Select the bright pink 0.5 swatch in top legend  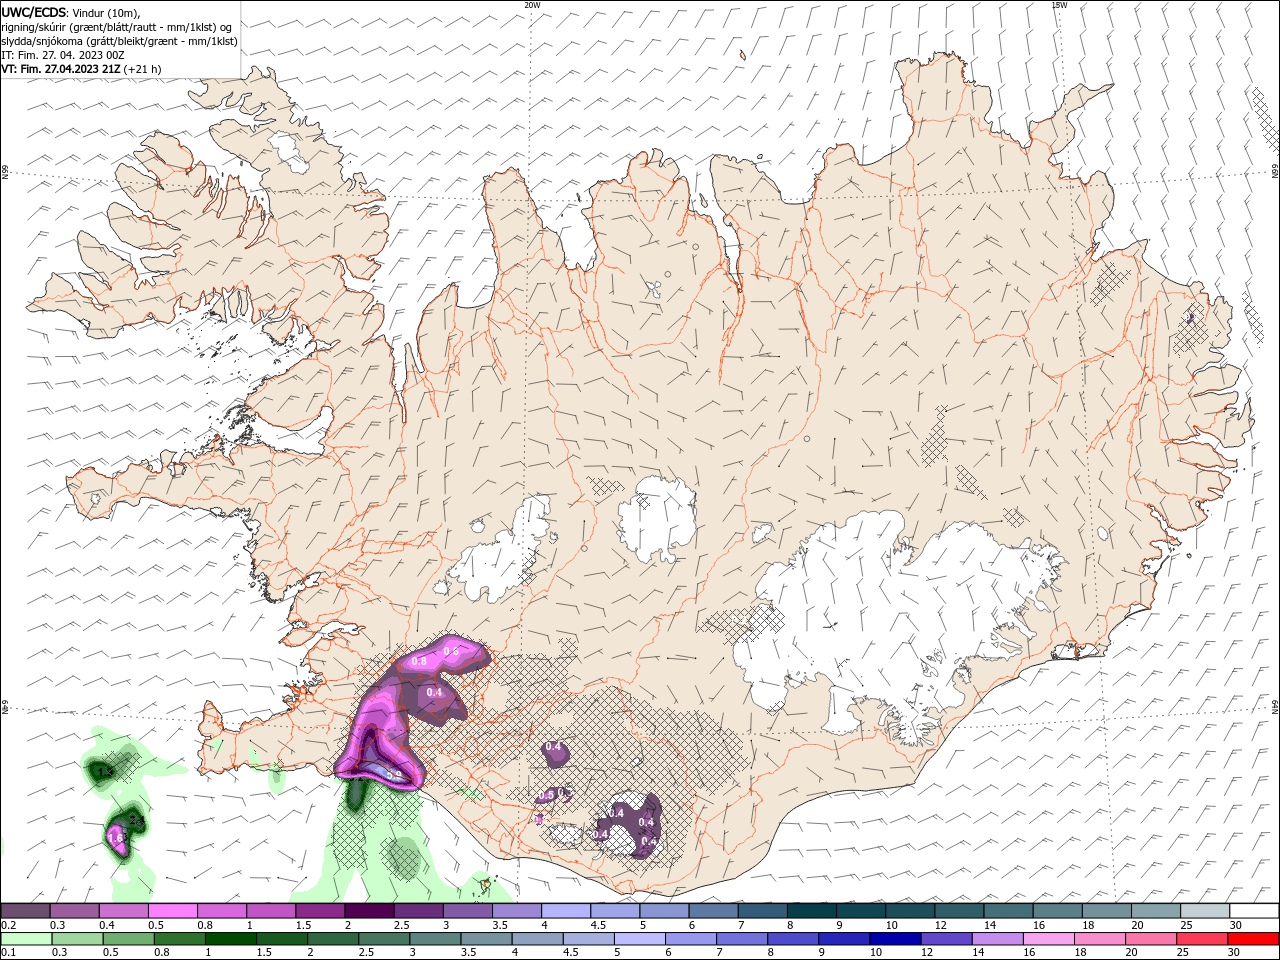(x=172, y=911)
